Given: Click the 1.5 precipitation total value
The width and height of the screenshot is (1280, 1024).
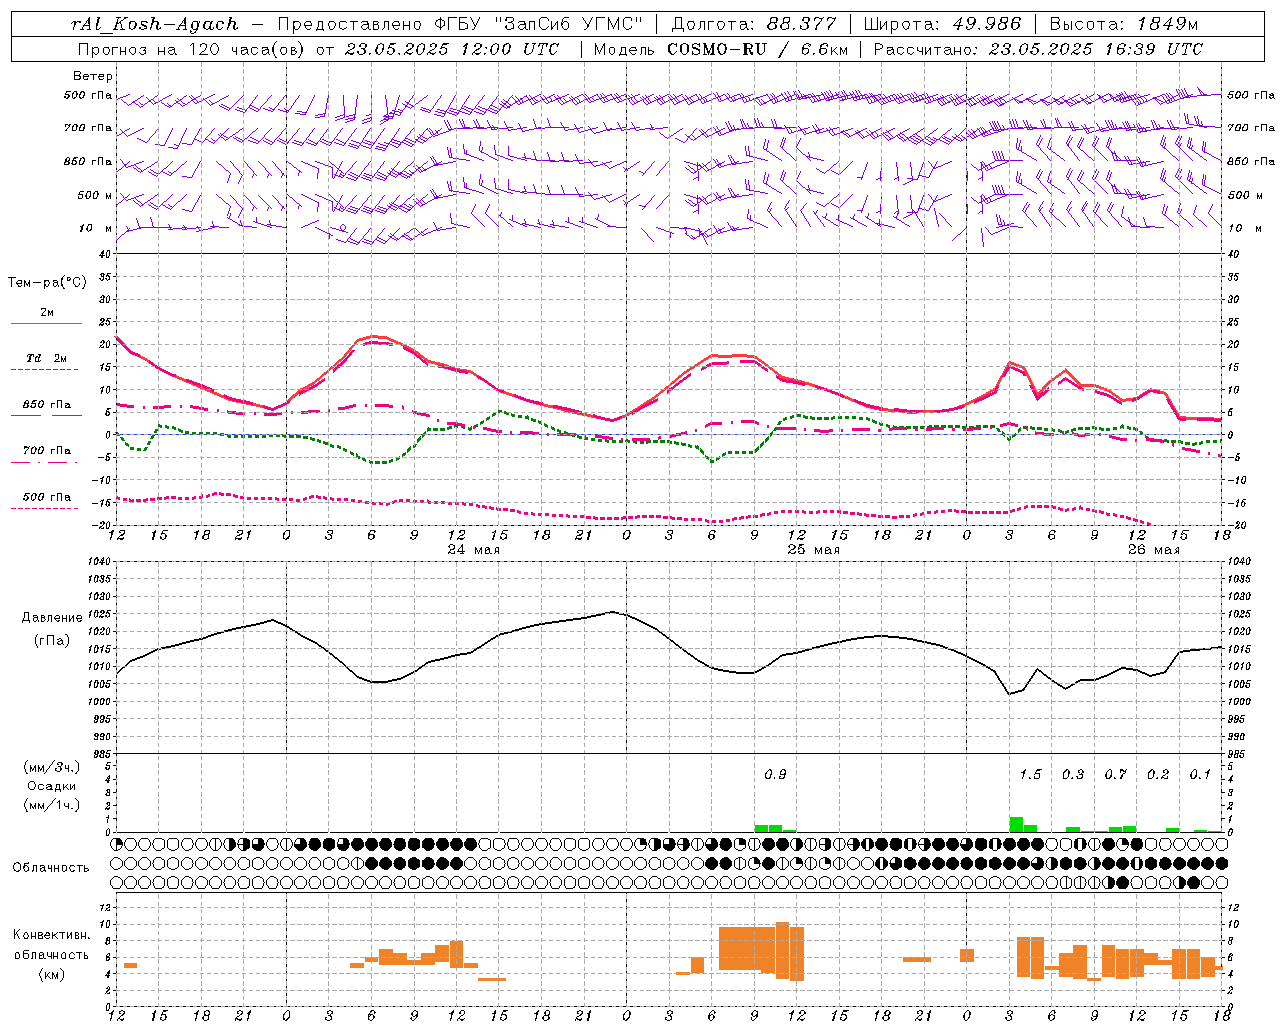Looking at the screenshot, I should [1030, 774].
